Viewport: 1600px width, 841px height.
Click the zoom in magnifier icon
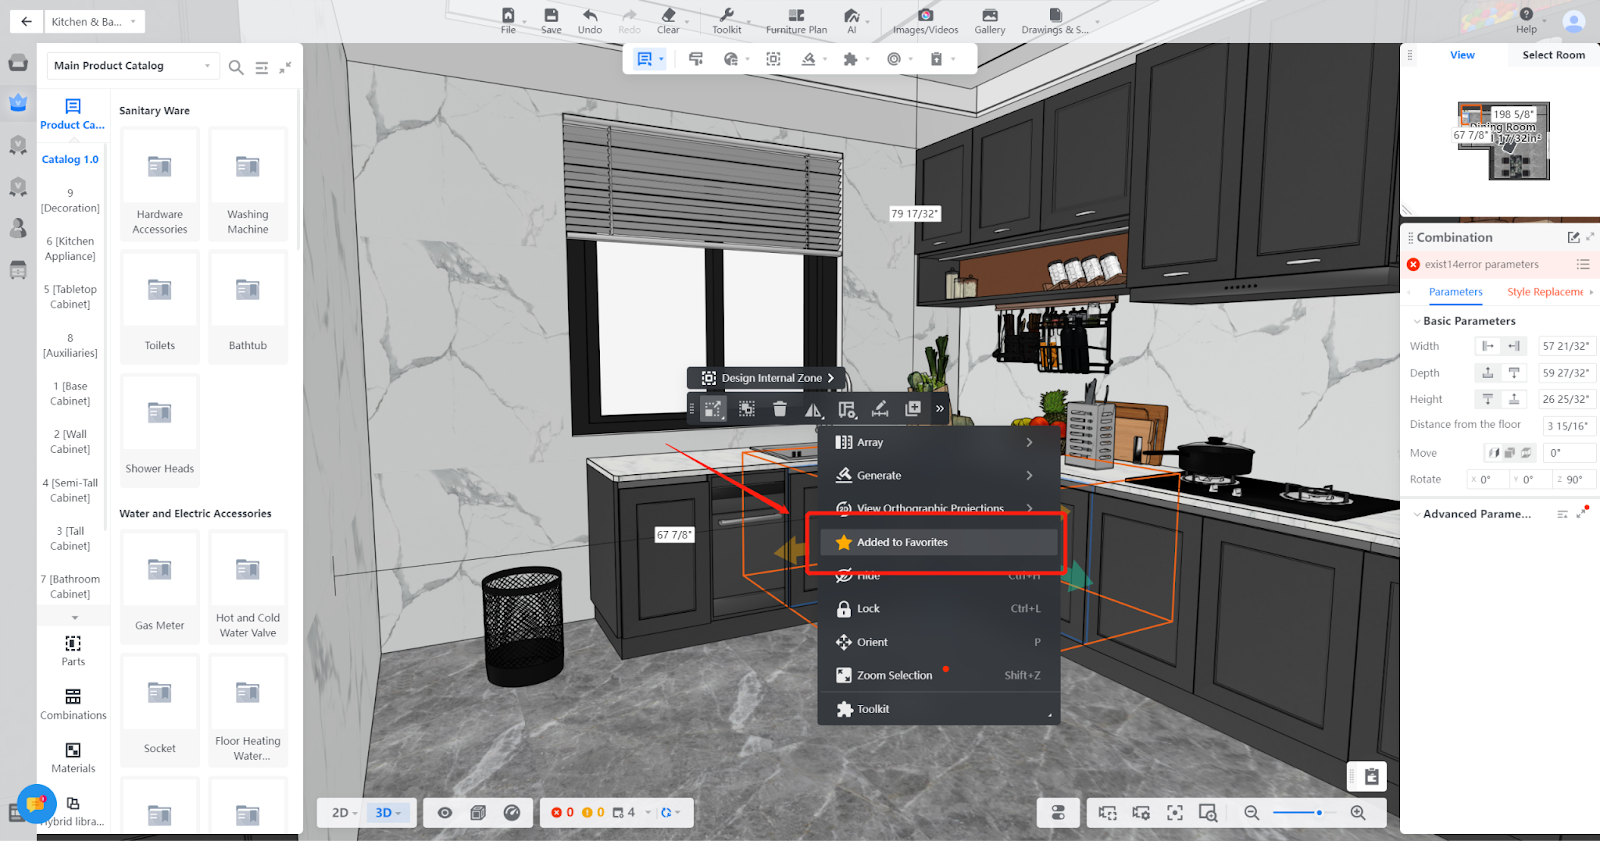point(1358,813)
